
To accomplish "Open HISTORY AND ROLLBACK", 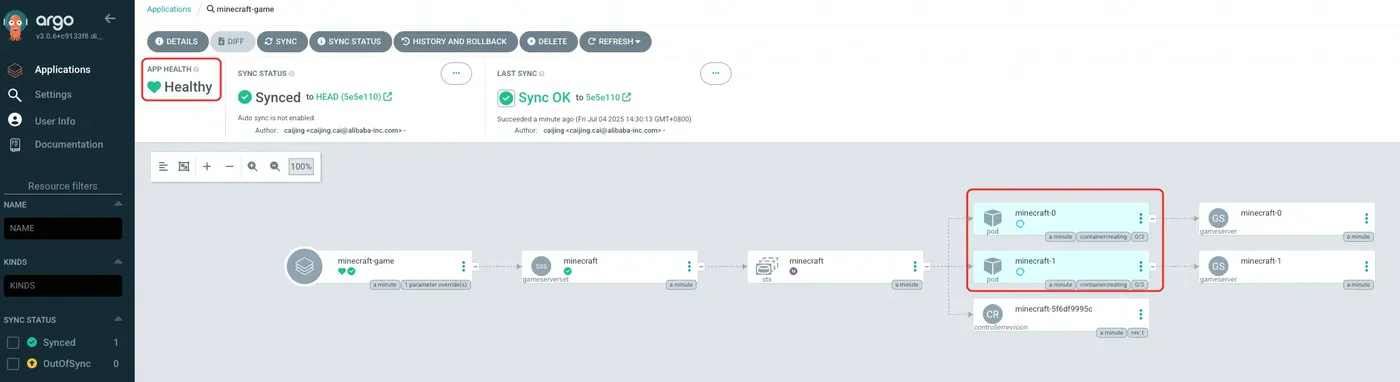I will point(455,41).
